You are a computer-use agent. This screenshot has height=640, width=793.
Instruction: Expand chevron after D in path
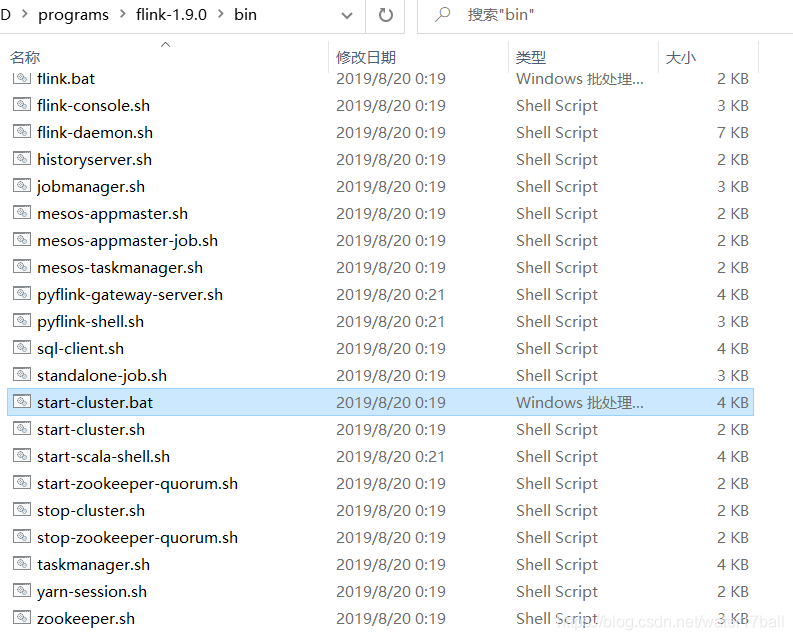click(24, 15)
